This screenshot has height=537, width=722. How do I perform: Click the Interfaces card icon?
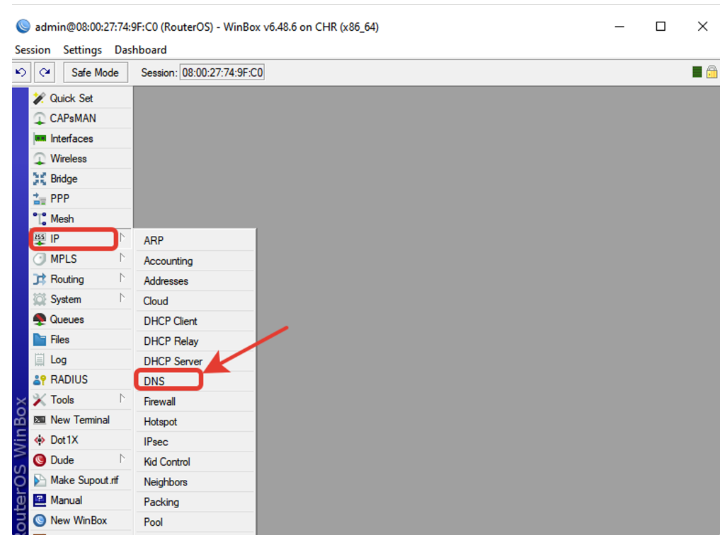coord(40,138)
